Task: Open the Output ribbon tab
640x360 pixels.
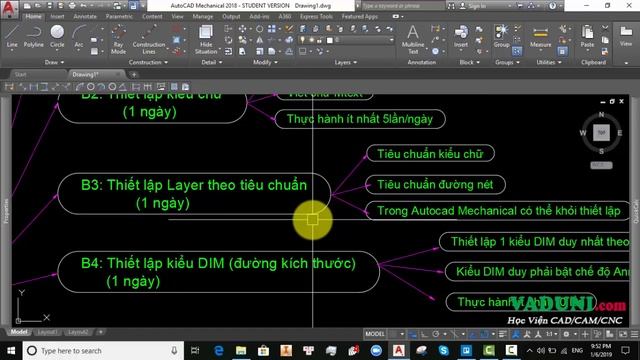Action: 231,16
